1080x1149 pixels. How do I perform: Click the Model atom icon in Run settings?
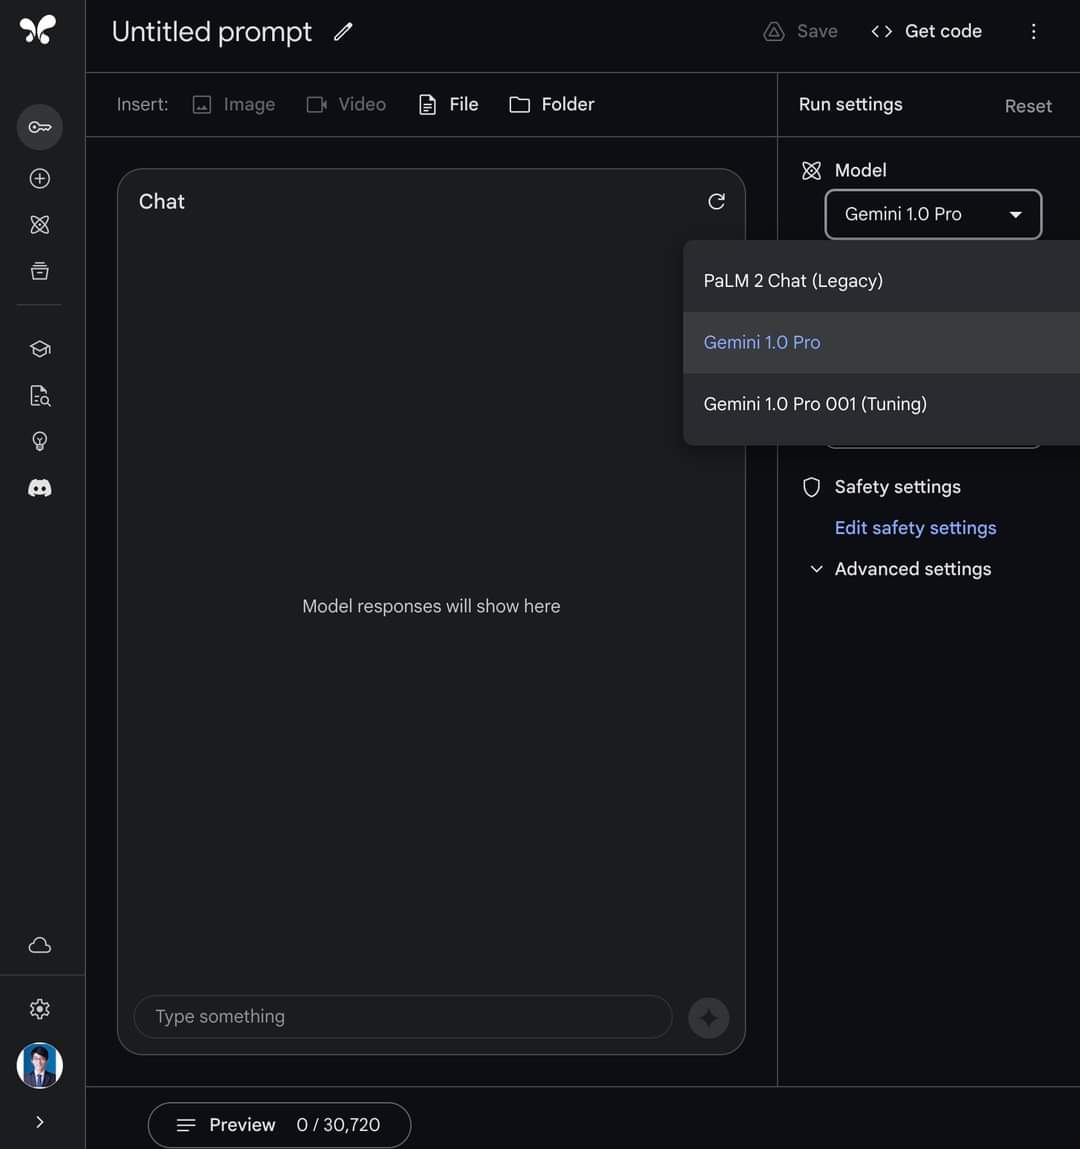coord(811,171)
